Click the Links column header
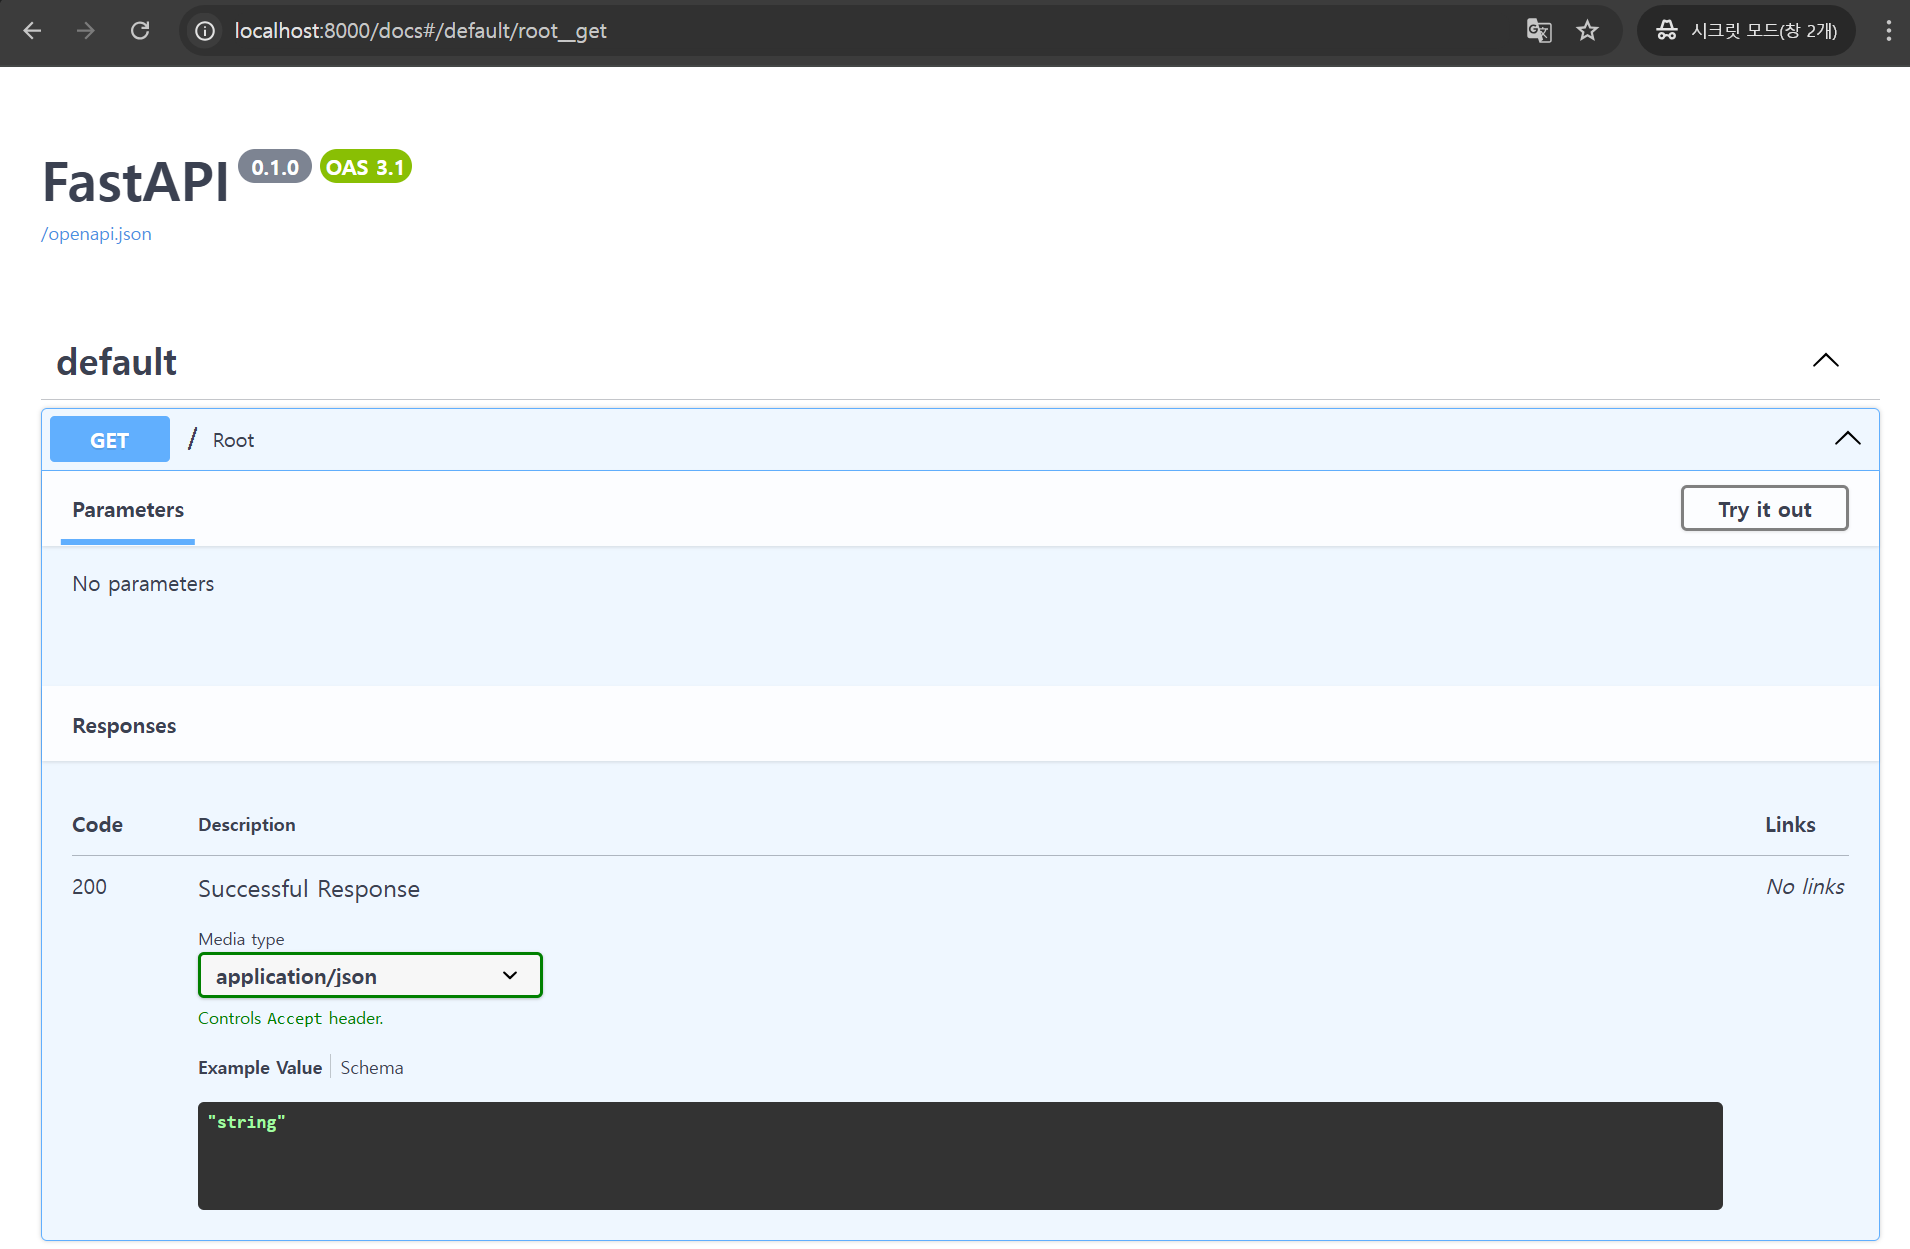The height and width of the screenshot is (1249, 1910). tap(1790, 825)
